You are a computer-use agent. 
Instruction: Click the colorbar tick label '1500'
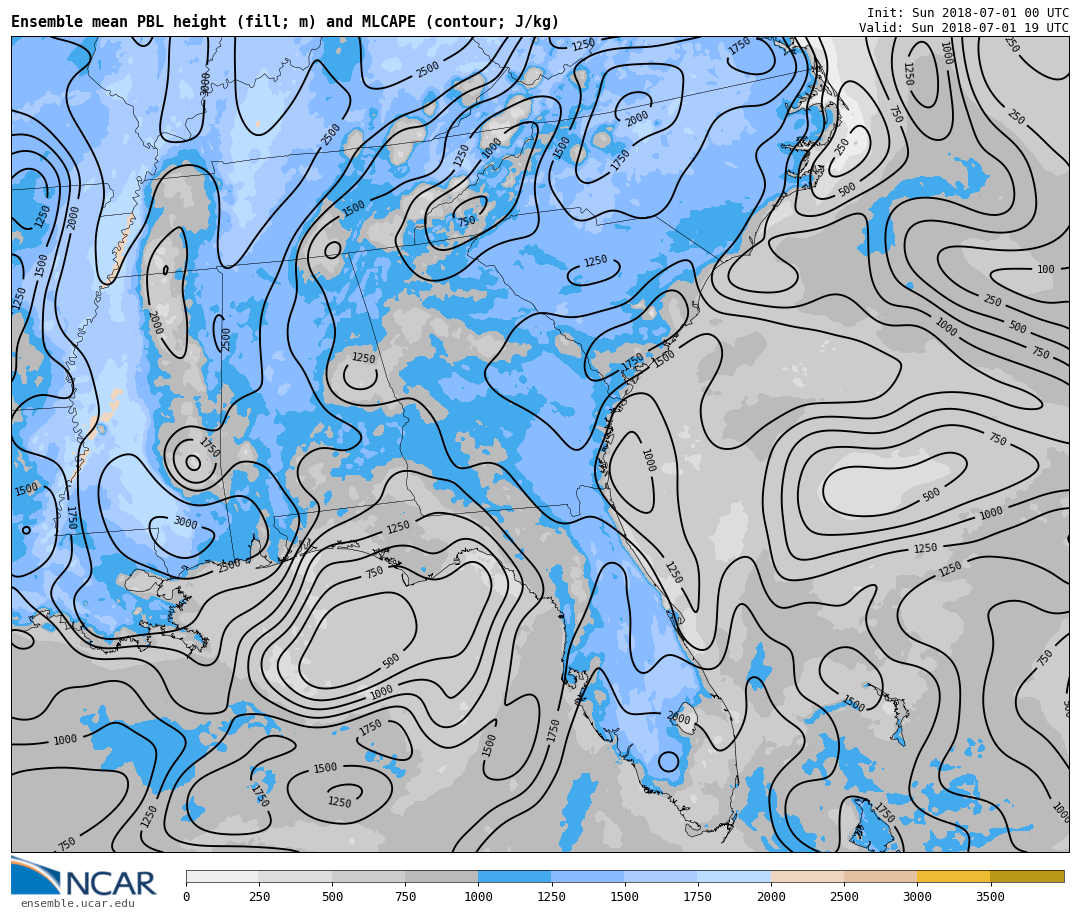point(624,896)
